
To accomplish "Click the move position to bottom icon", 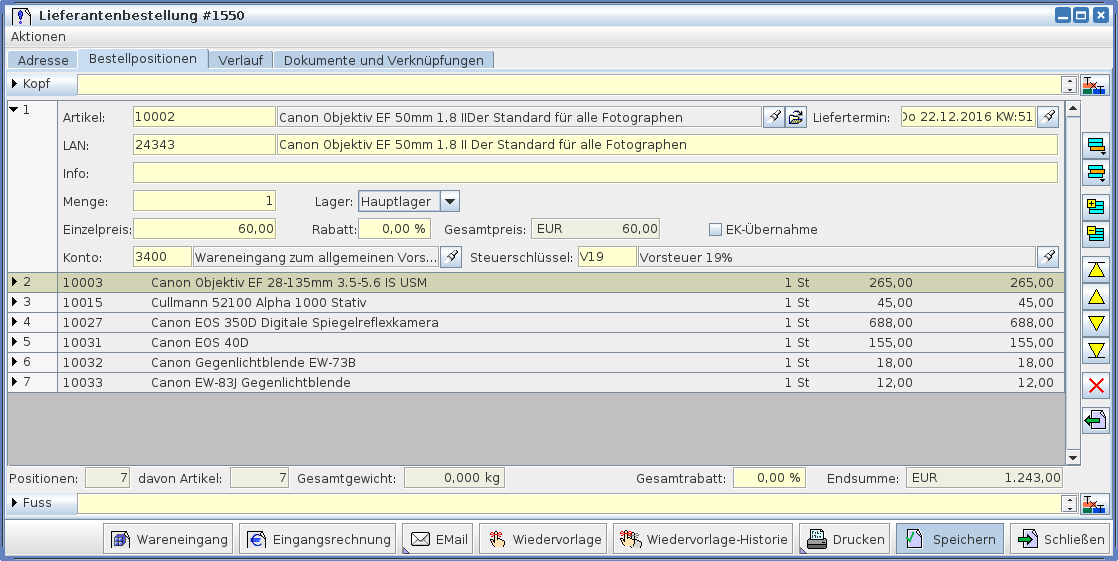I will [1096, 350].
